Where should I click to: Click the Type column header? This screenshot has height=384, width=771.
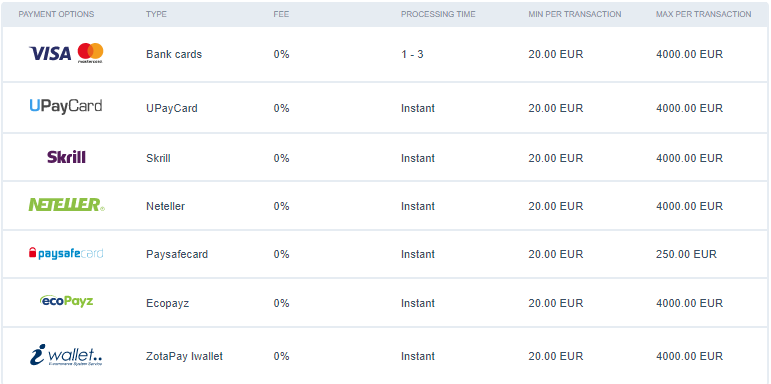click(156, 14)
